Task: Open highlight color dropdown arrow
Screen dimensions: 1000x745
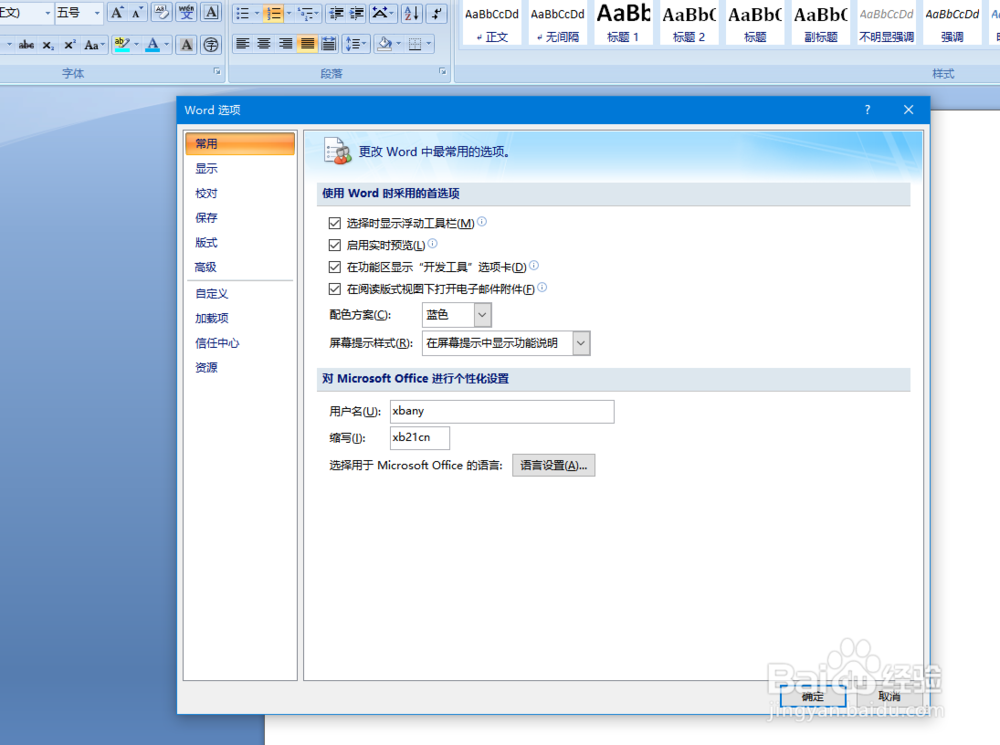Action: [136, 45]
